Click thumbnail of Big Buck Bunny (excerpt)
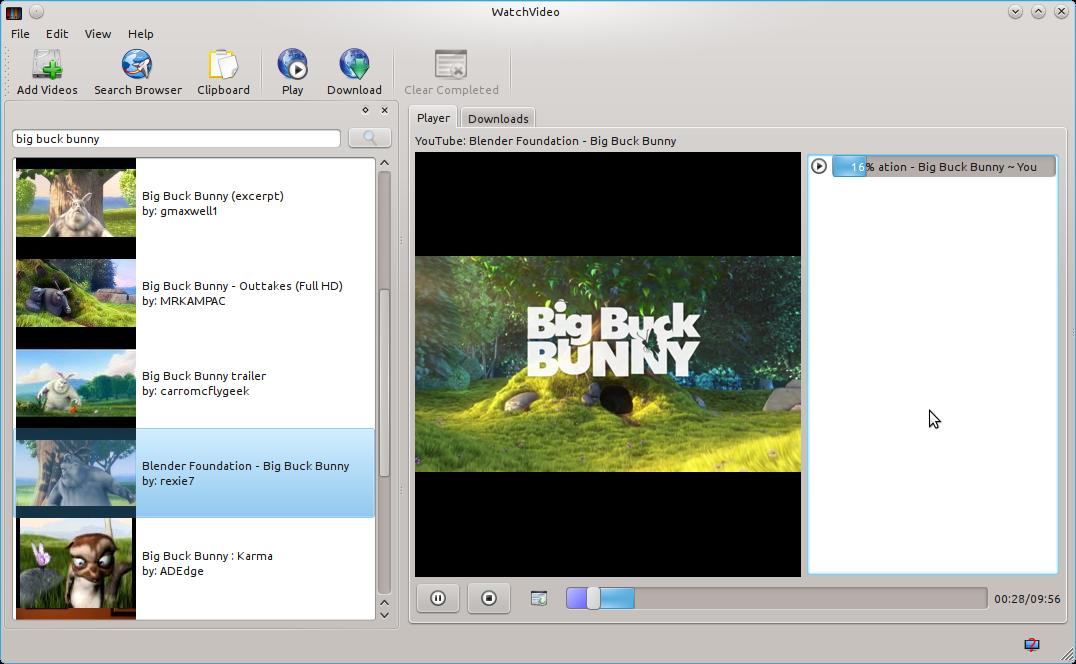Image resolution: width=1076 pixels, height=664 pixels. [75, 204]
